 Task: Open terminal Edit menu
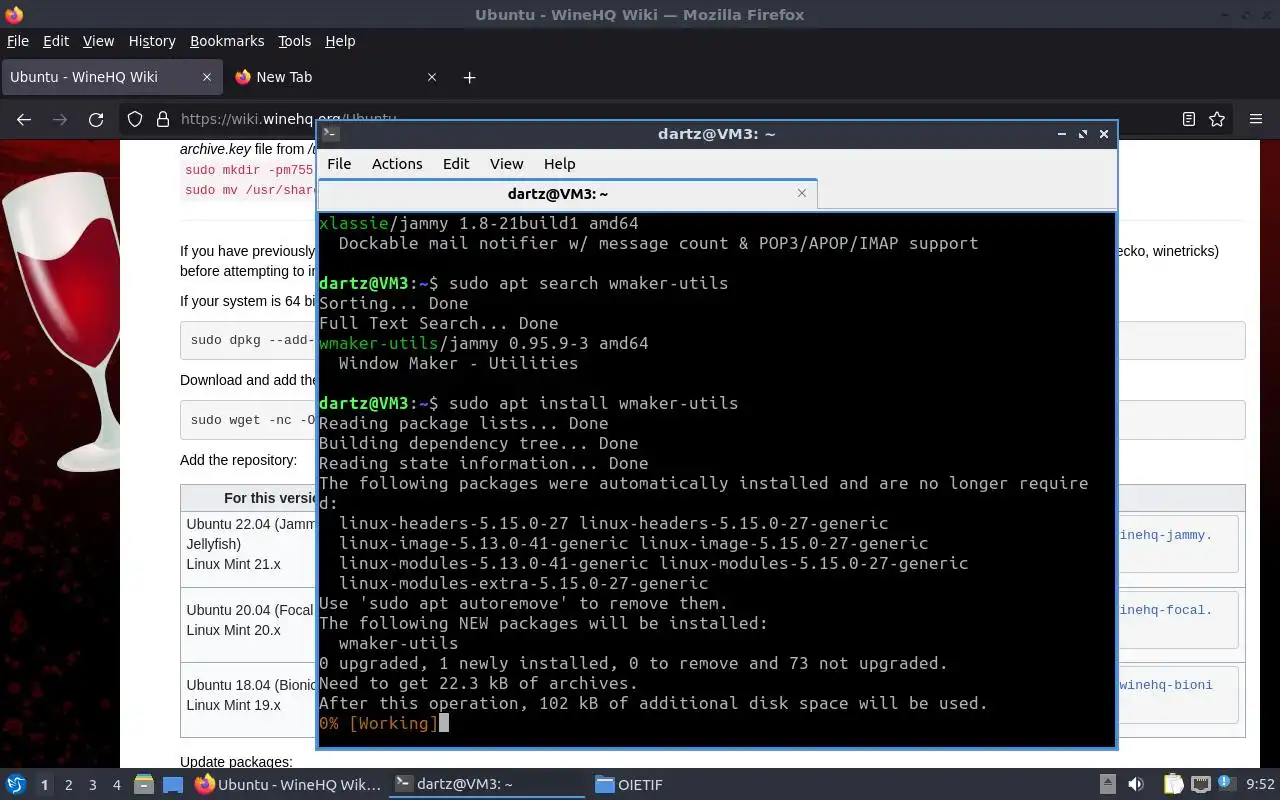tap(456, 164)
